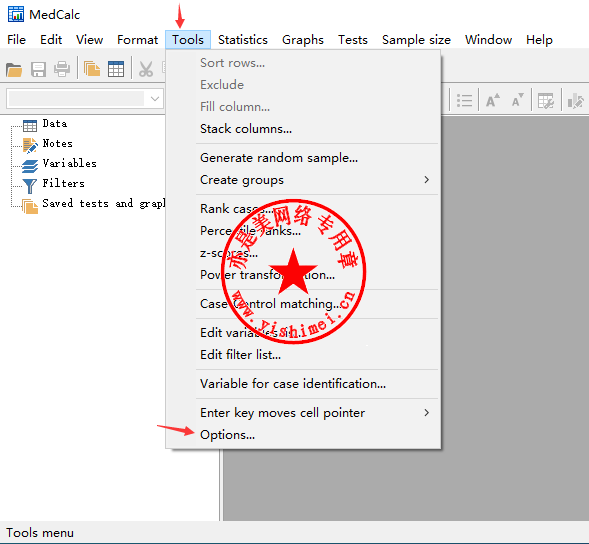Choose Edit variables list... menu entry
This screenshot has height=544, width=589.
pos(303,332)
